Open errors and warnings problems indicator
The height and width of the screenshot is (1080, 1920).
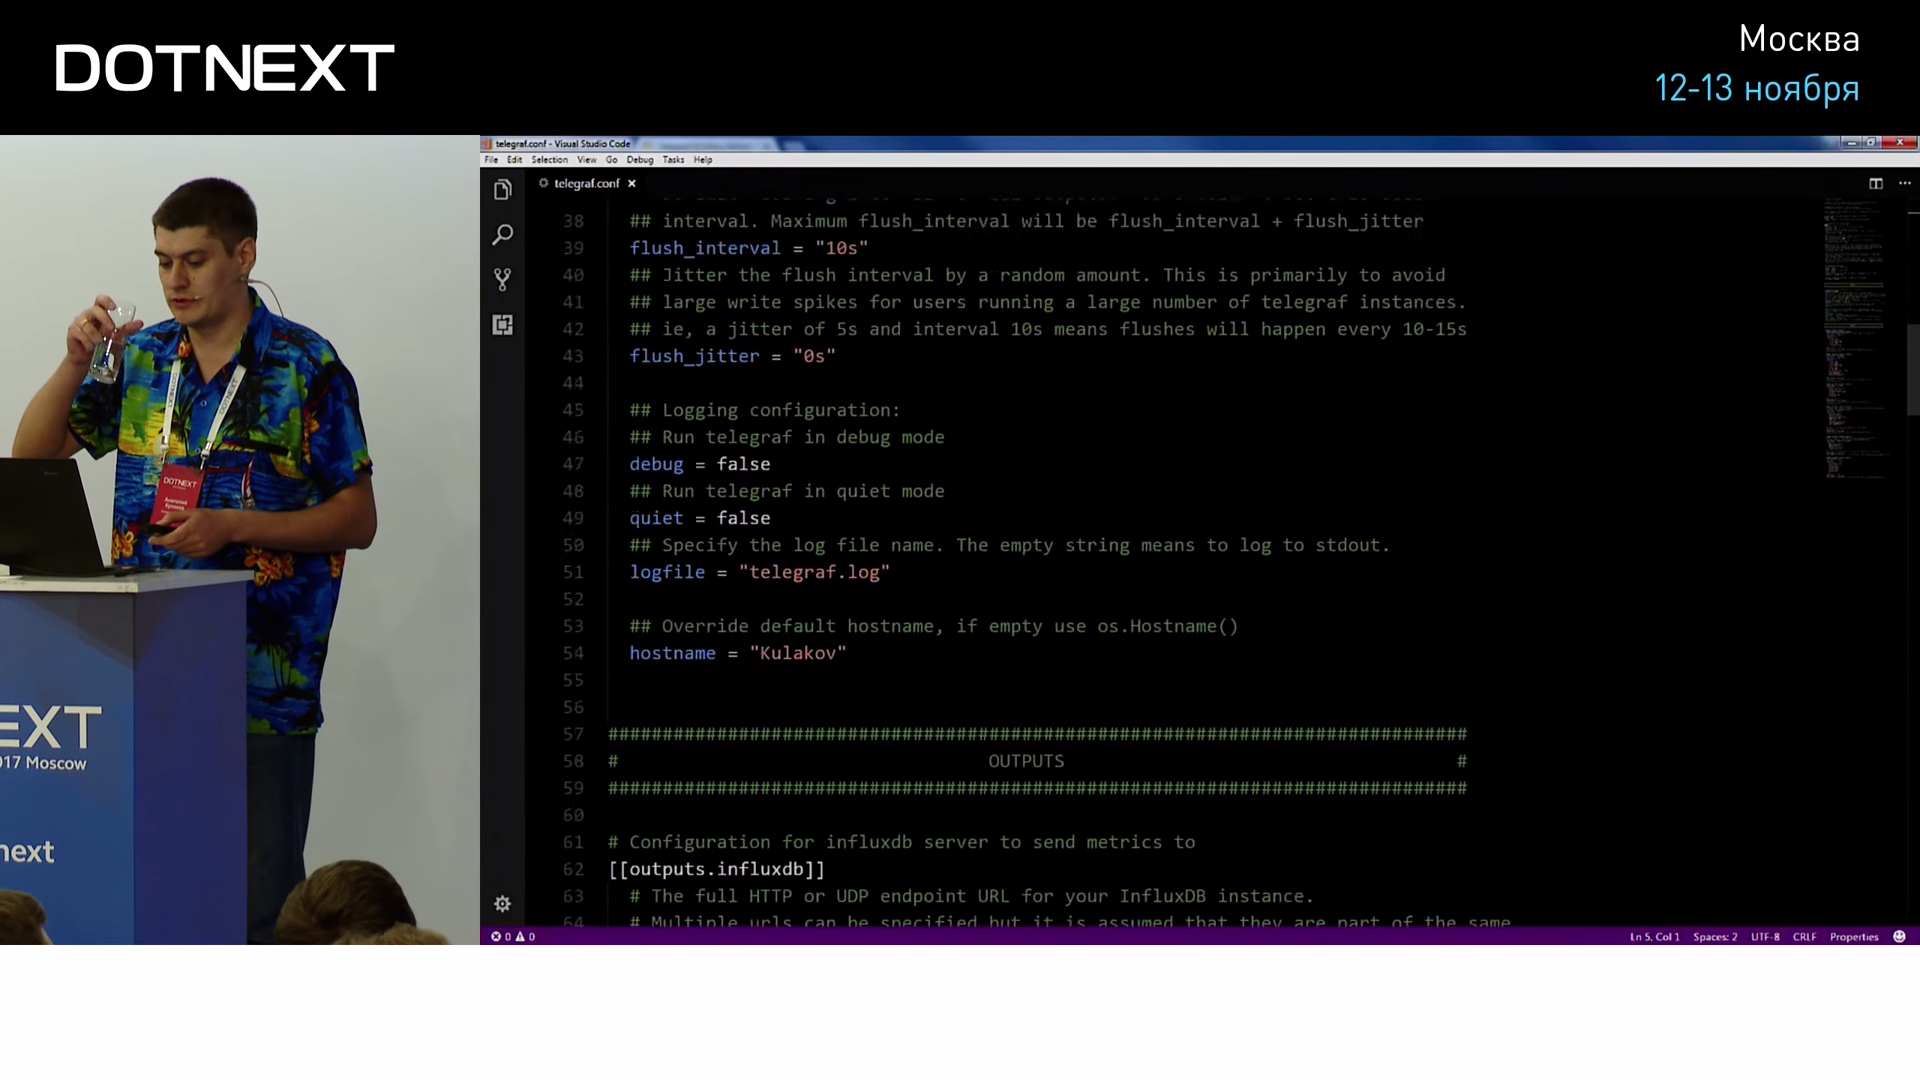[x=513, y=937]
